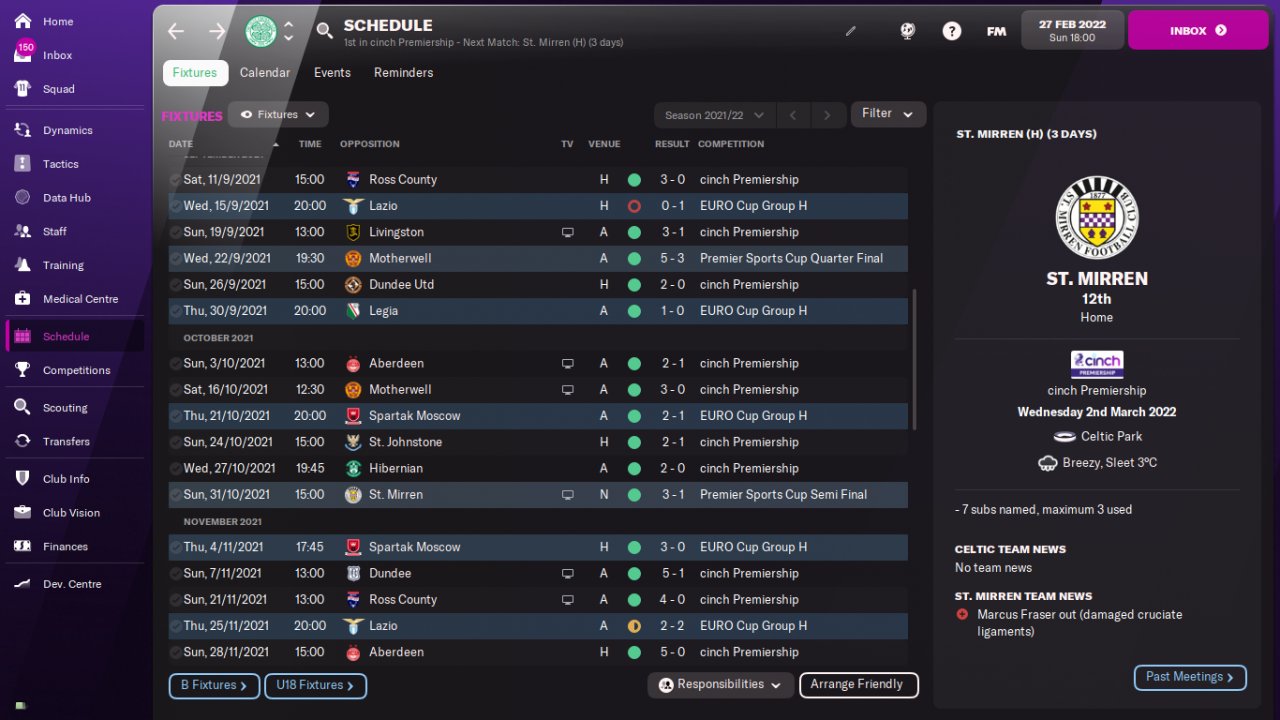Open the Transfers sidebar icon
This screenshot has width=1280, height=720.
tap(22, 441)
